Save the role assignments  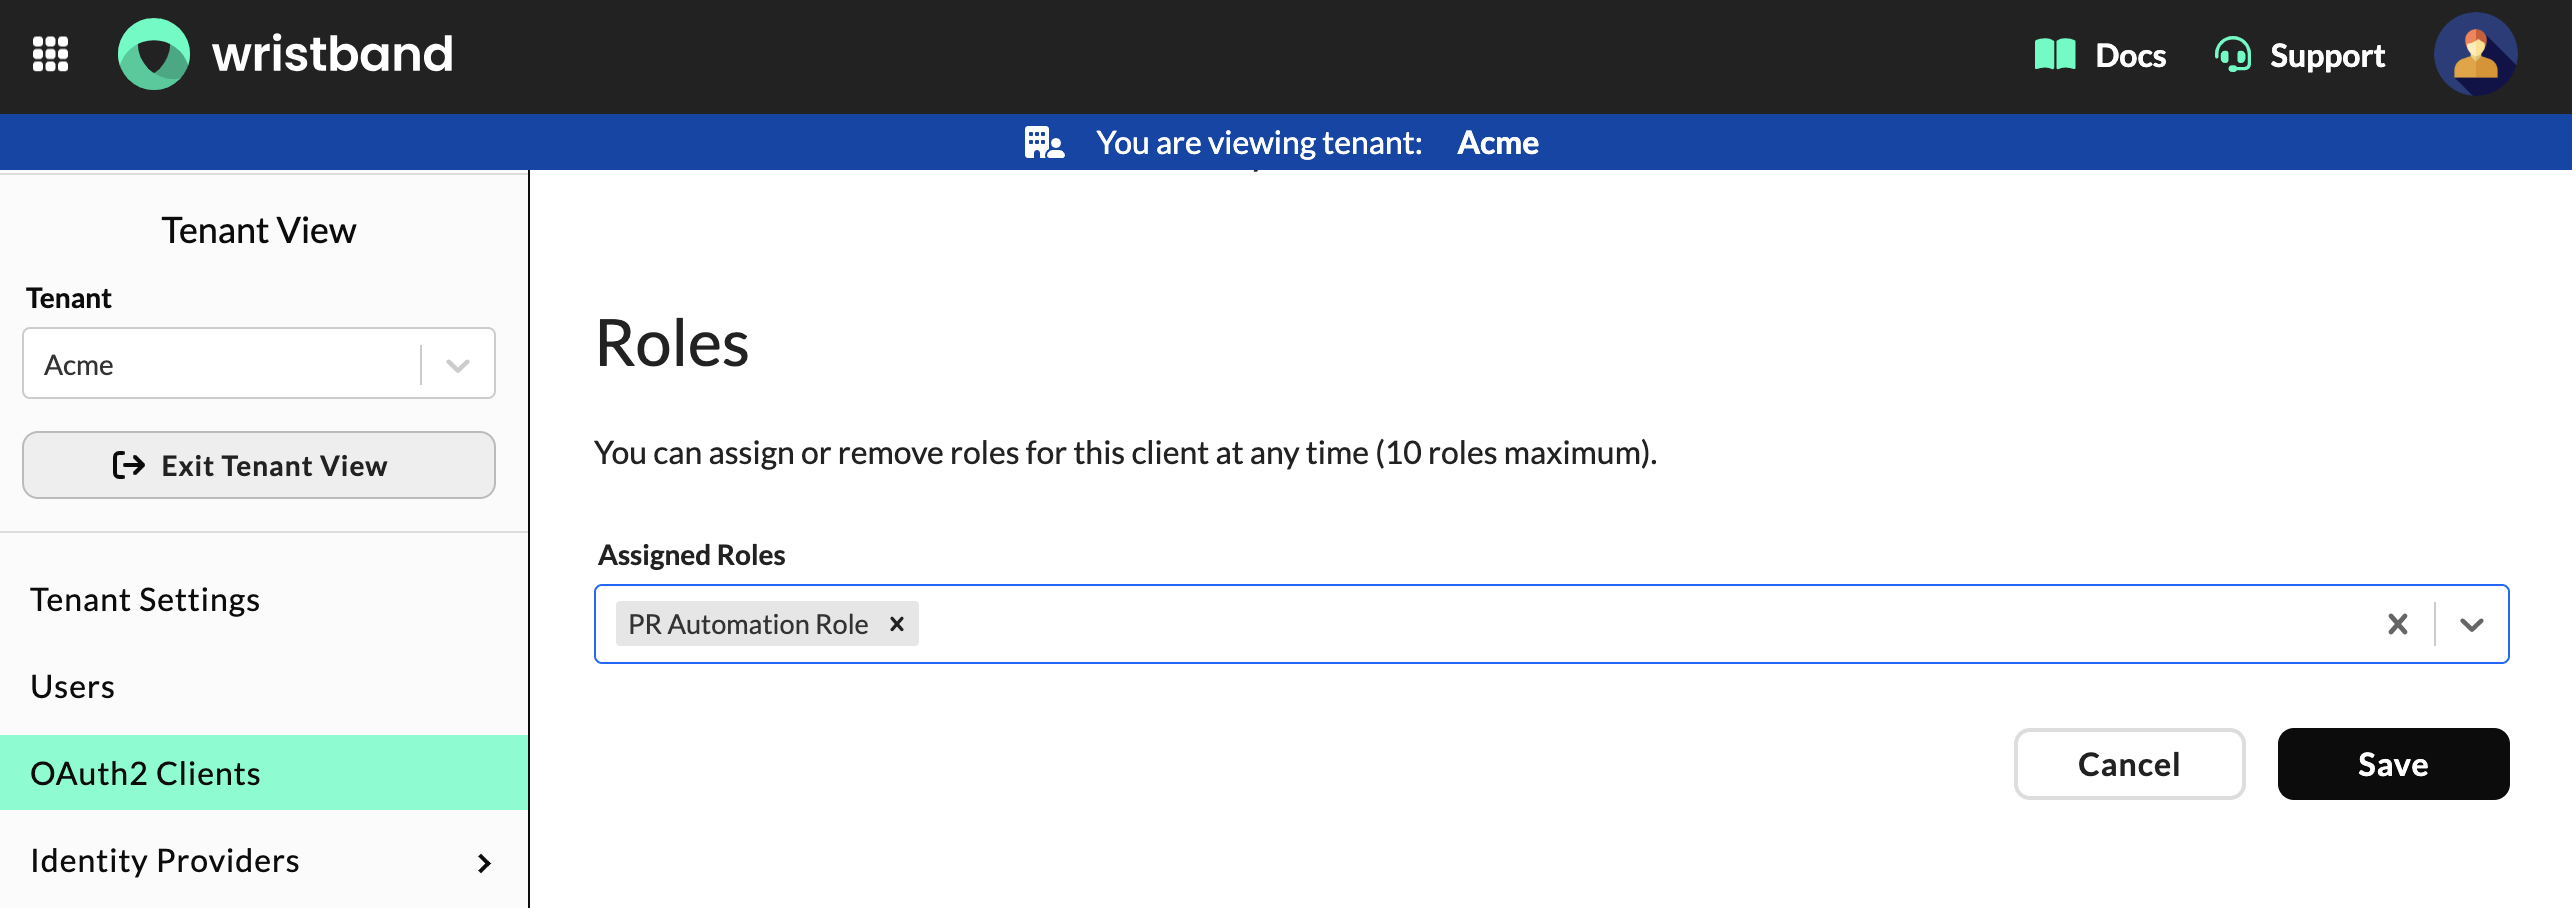click(x=2393, y=764)
